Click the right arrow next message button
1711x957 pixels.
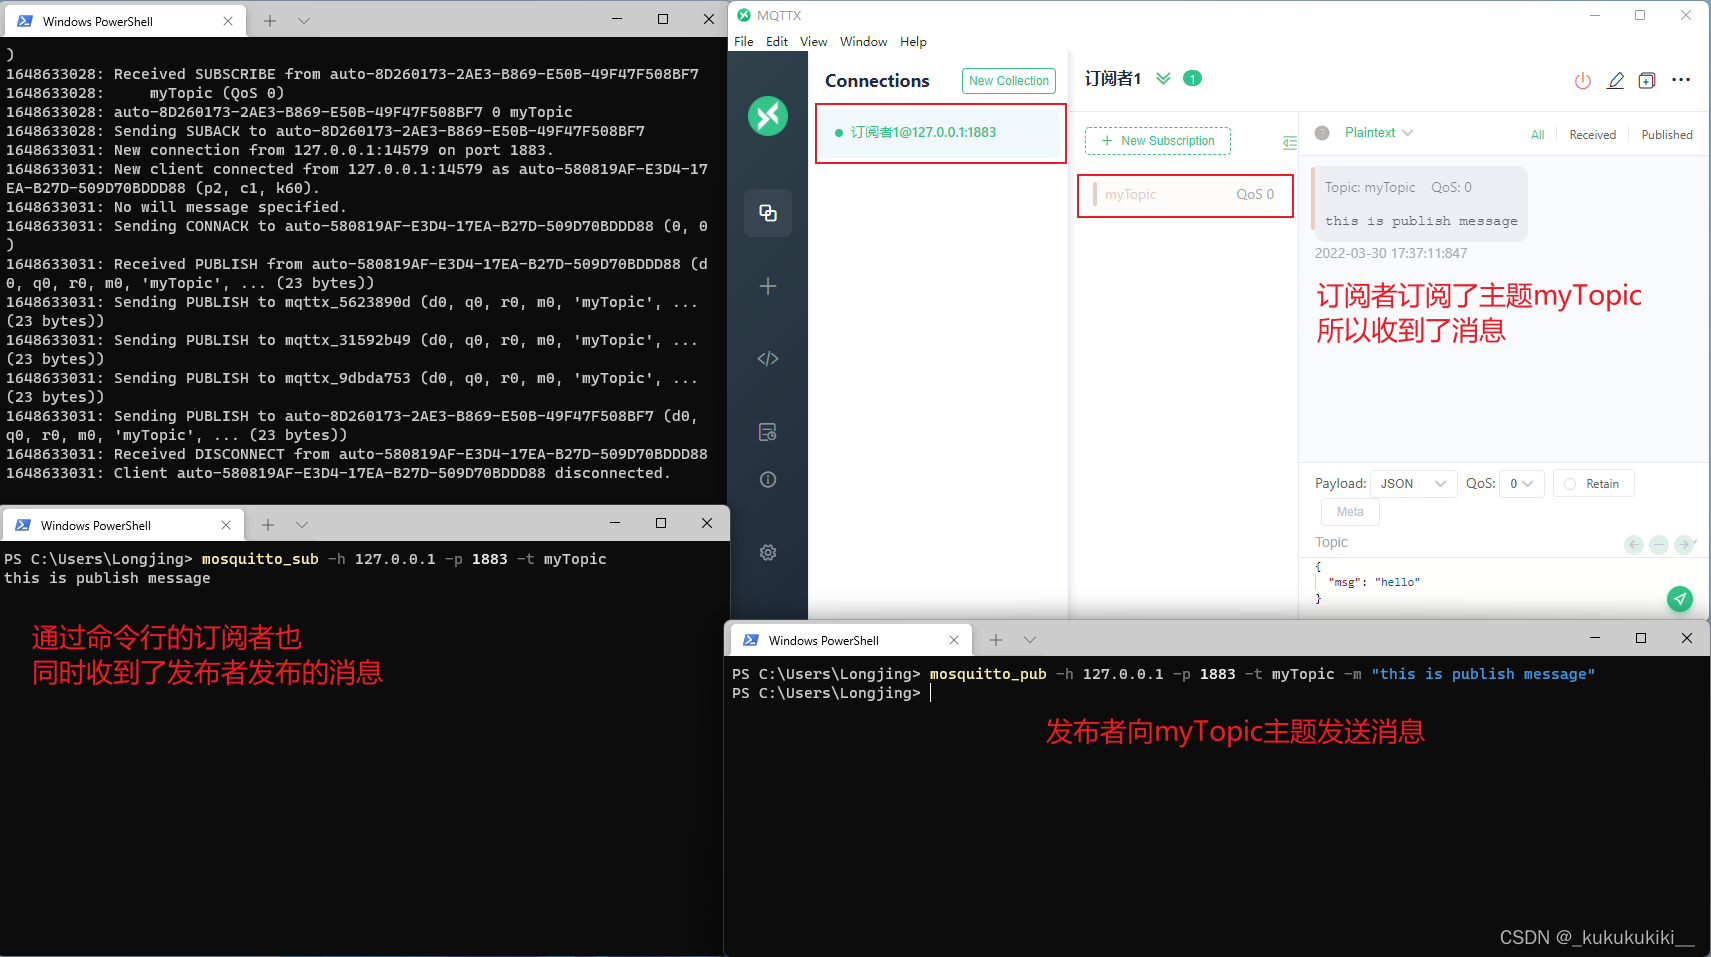point(1684,544)
